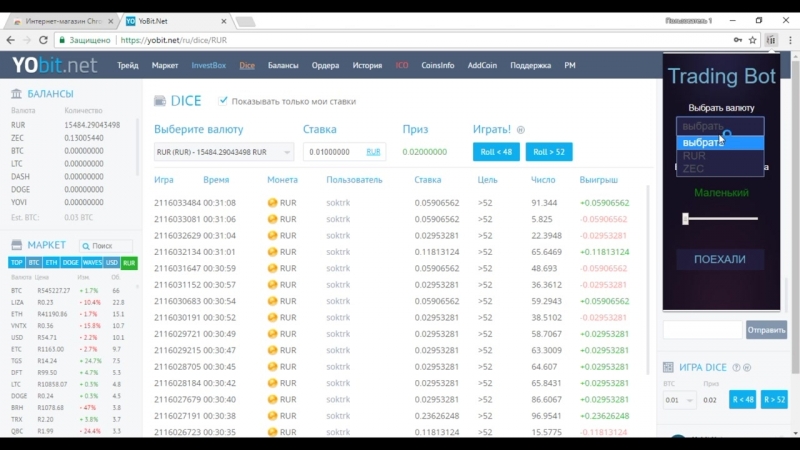Click the Trading Bot bet size slider

click(720, 219)
